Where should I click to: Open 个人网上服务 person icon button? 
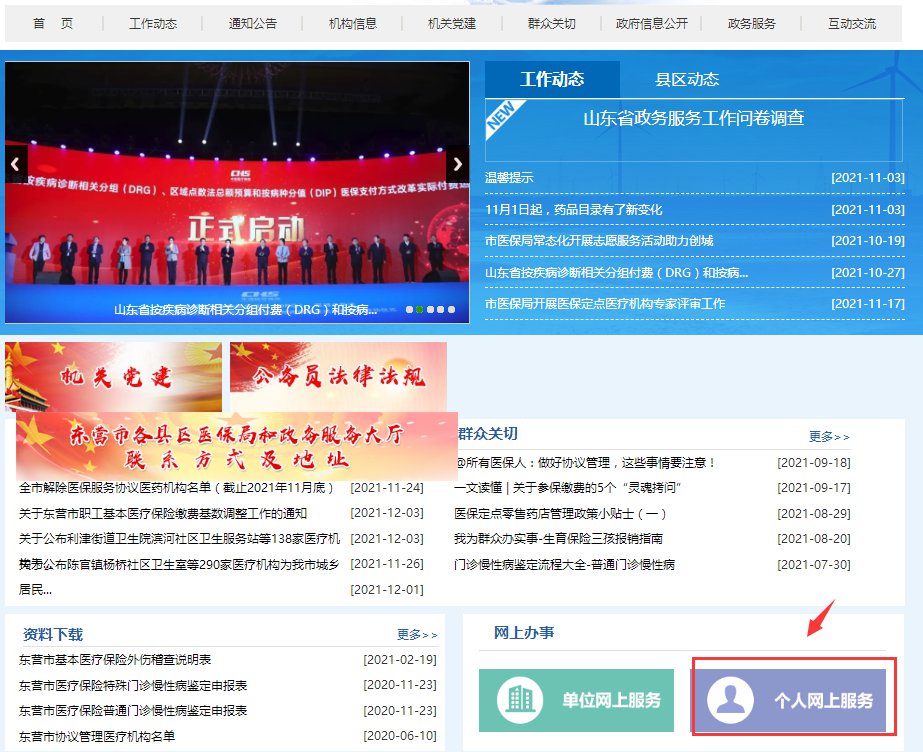(790, 700)
